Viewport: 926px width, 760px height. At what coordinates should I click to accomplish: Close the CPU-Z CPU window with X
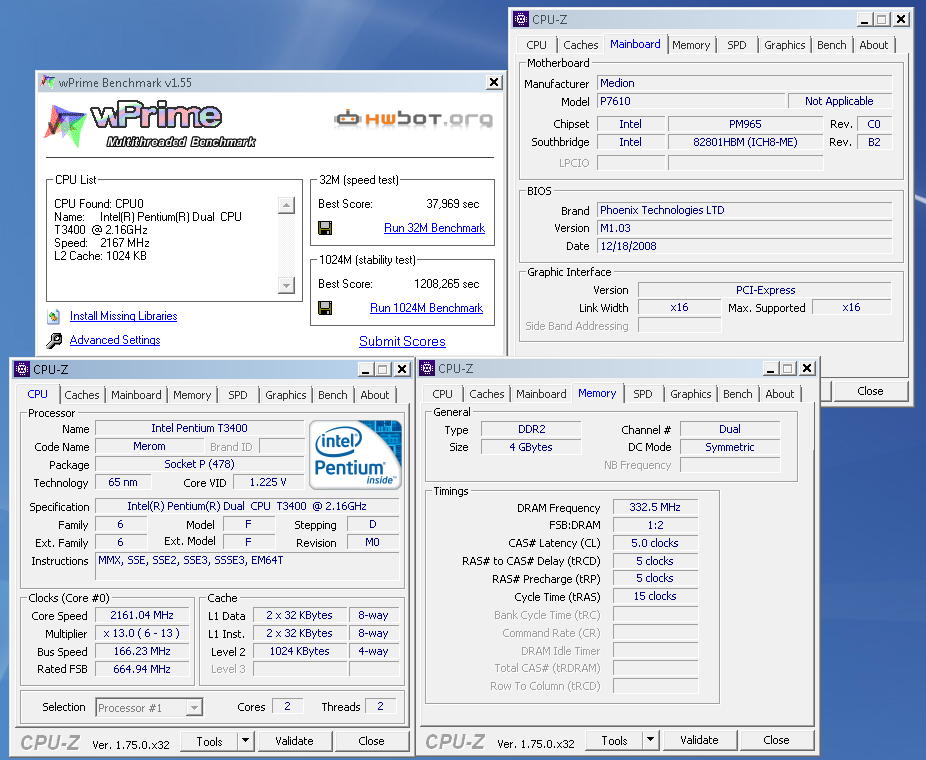[402, 370]
